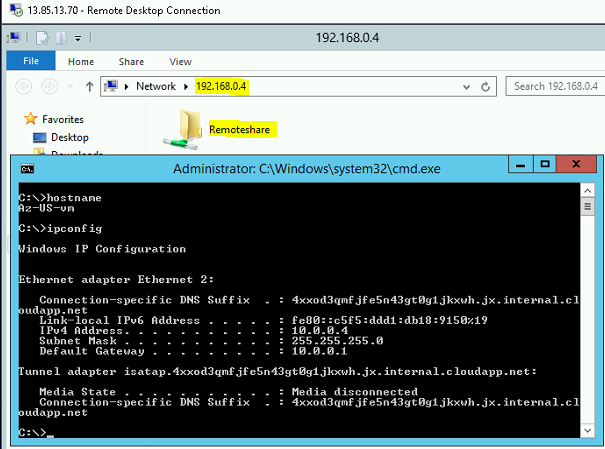Click the Ethernet adapter Ethernet 2 heading

pyautogui.click(x=116, y=279)
